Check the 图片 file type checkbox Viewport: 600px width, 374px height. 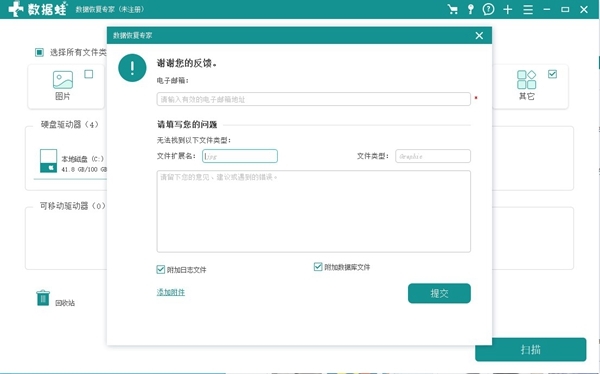(89, 74)
